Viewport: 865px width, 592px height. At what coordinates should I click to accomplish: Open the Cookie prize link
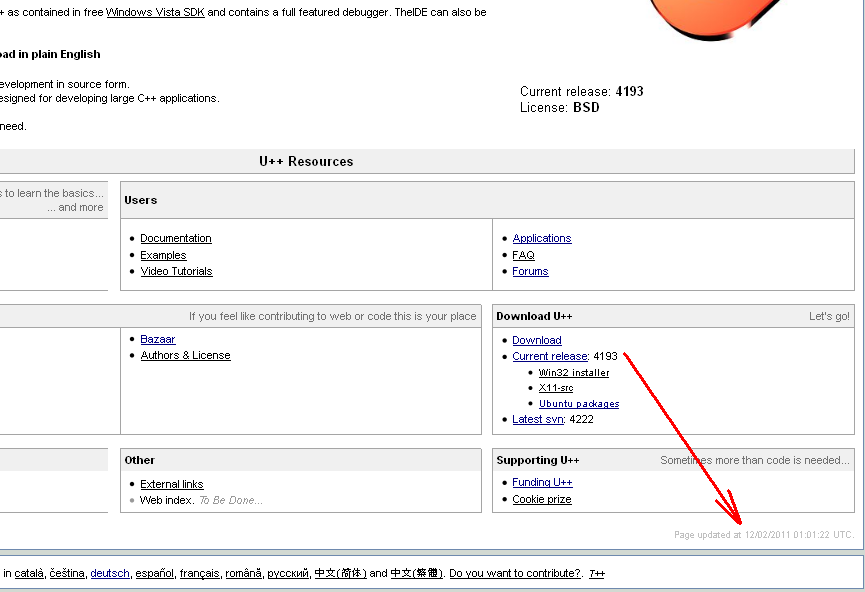click(541, 500)
